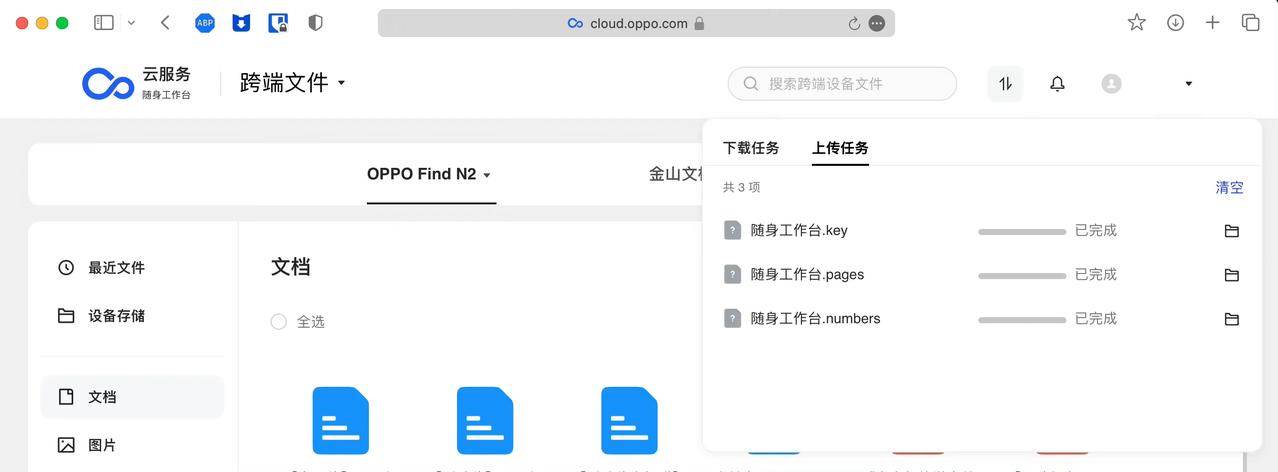Reload the page with the refresh icon
The width and height of the screenshot is (1278, 472).
pos(854,23)
